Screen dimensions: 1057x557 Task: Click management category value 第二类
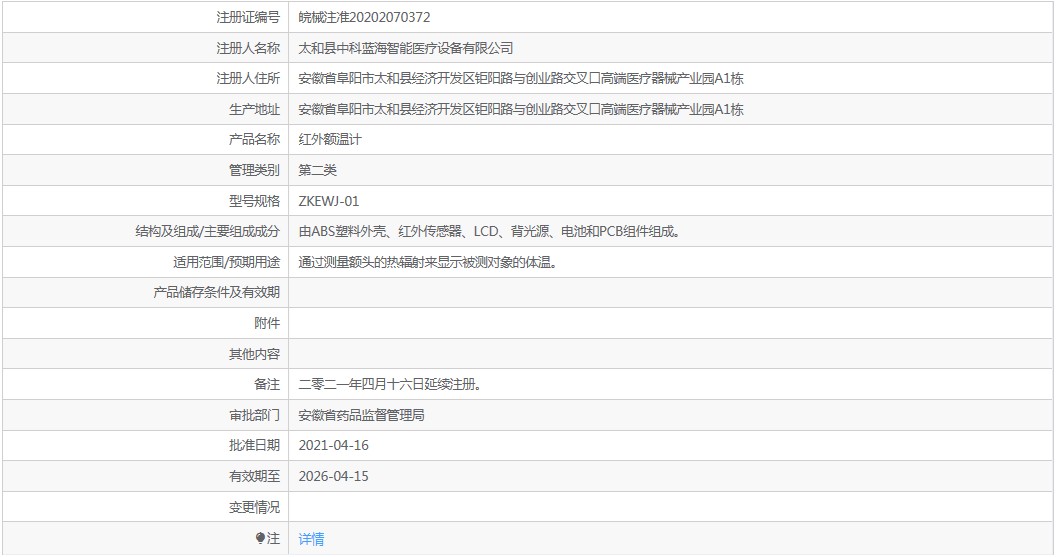point(318,171)
